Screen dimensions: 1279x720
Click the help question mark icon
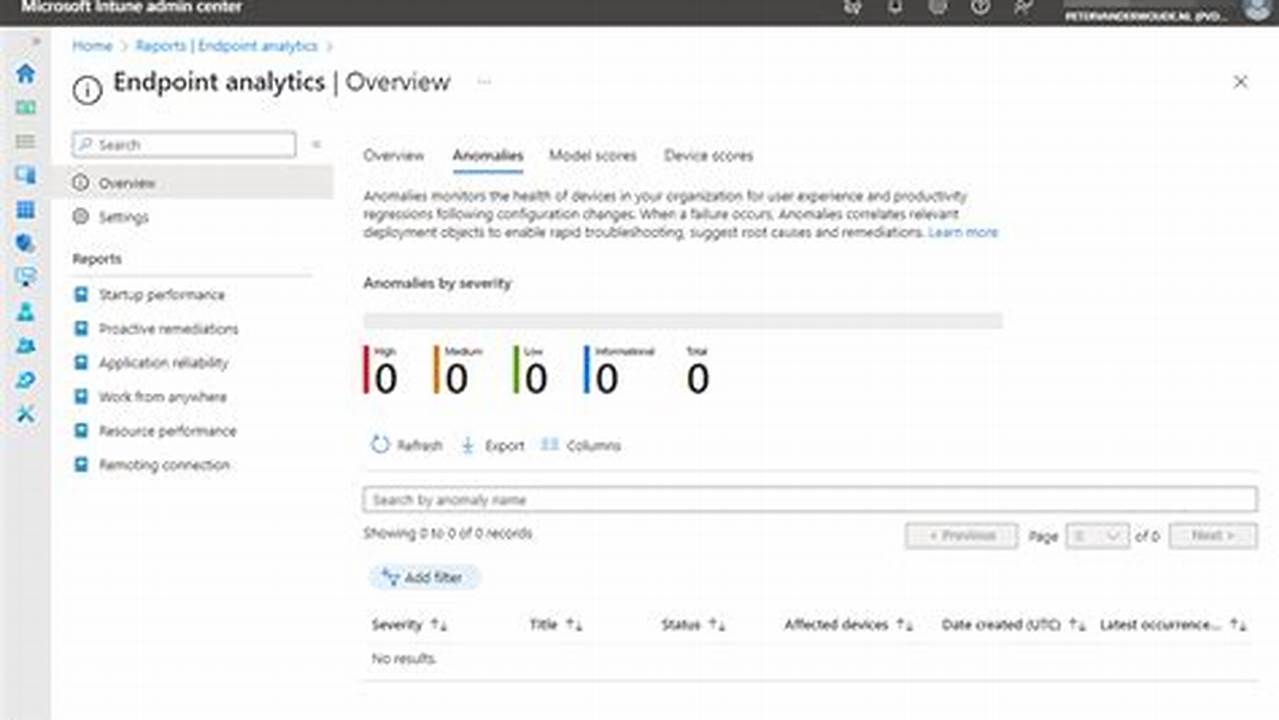click(x=981, y=7)
